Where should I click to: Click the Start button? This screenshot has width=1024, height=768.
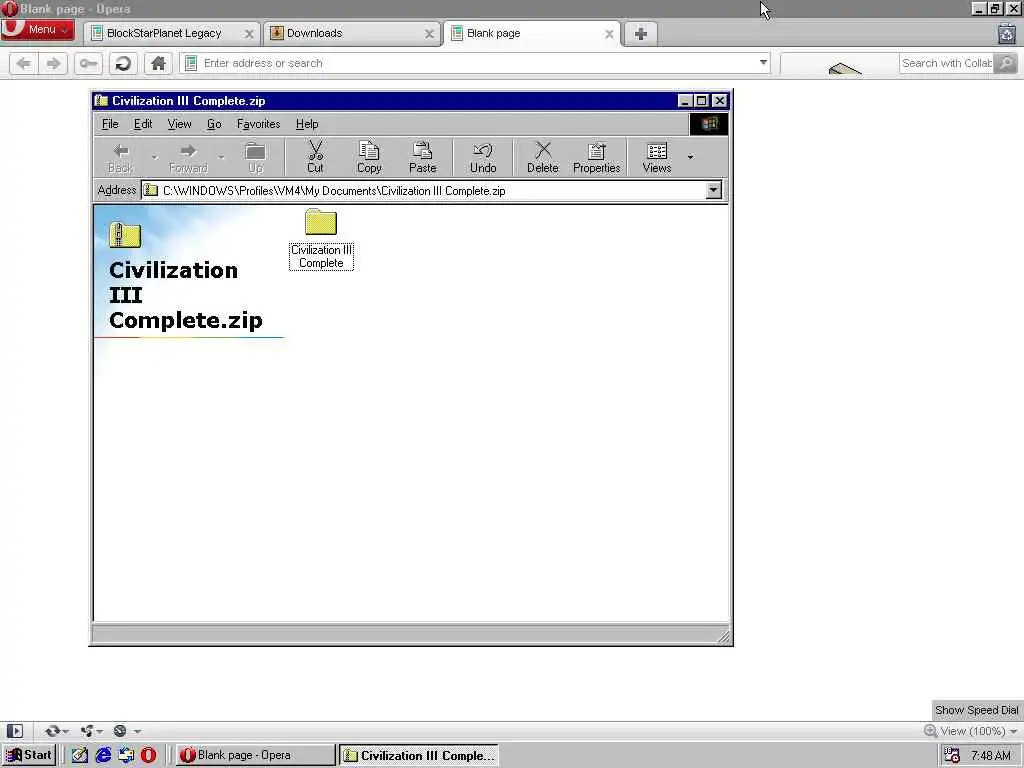pyautogui.click(x=29, y=755)
